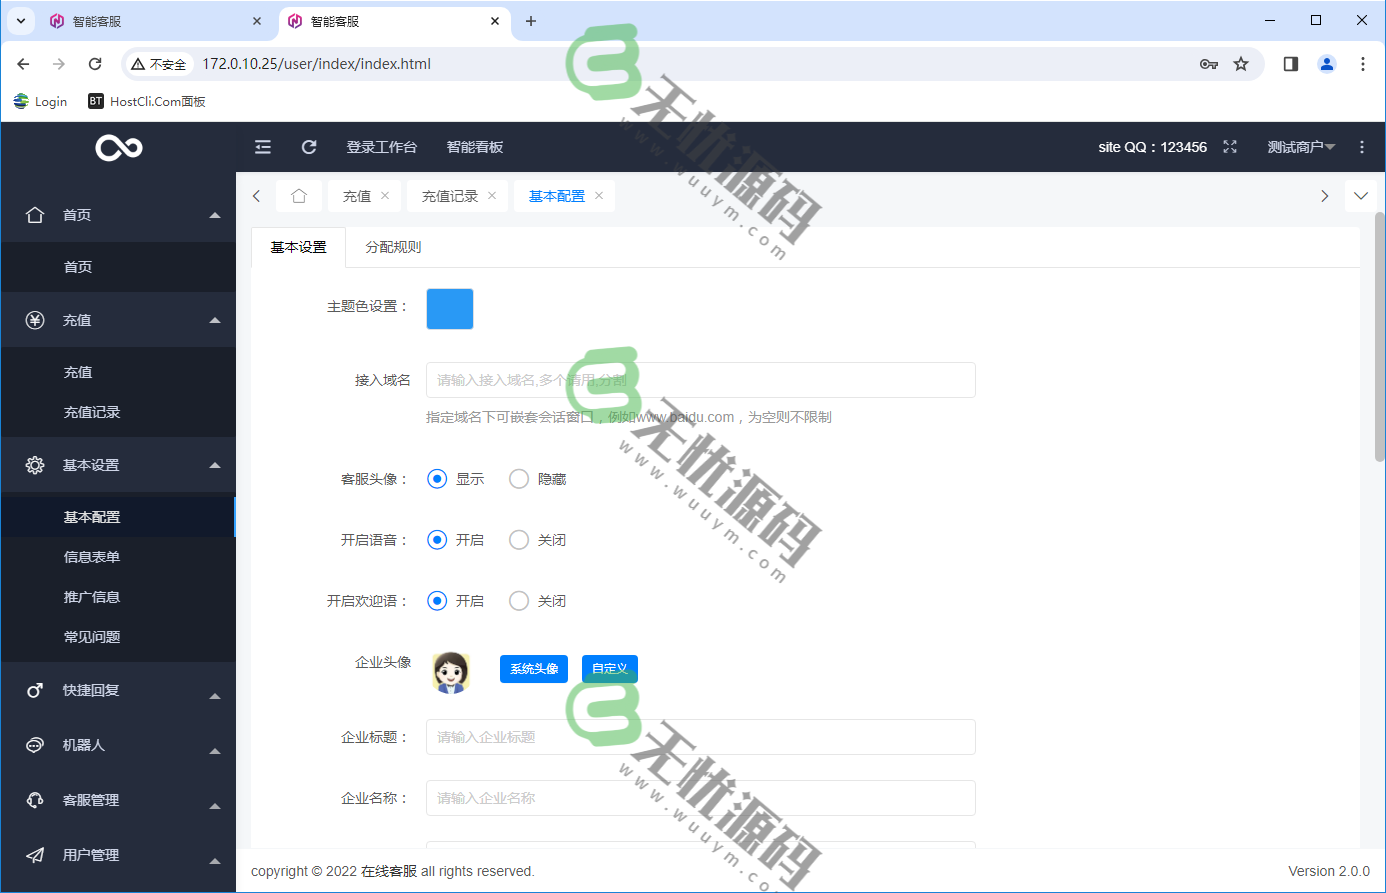This screenshot has height=893, width=1386.
Task: Select the home icon for 首页 in sidebar
Action: pyautogui.click(x=36, y=214)
